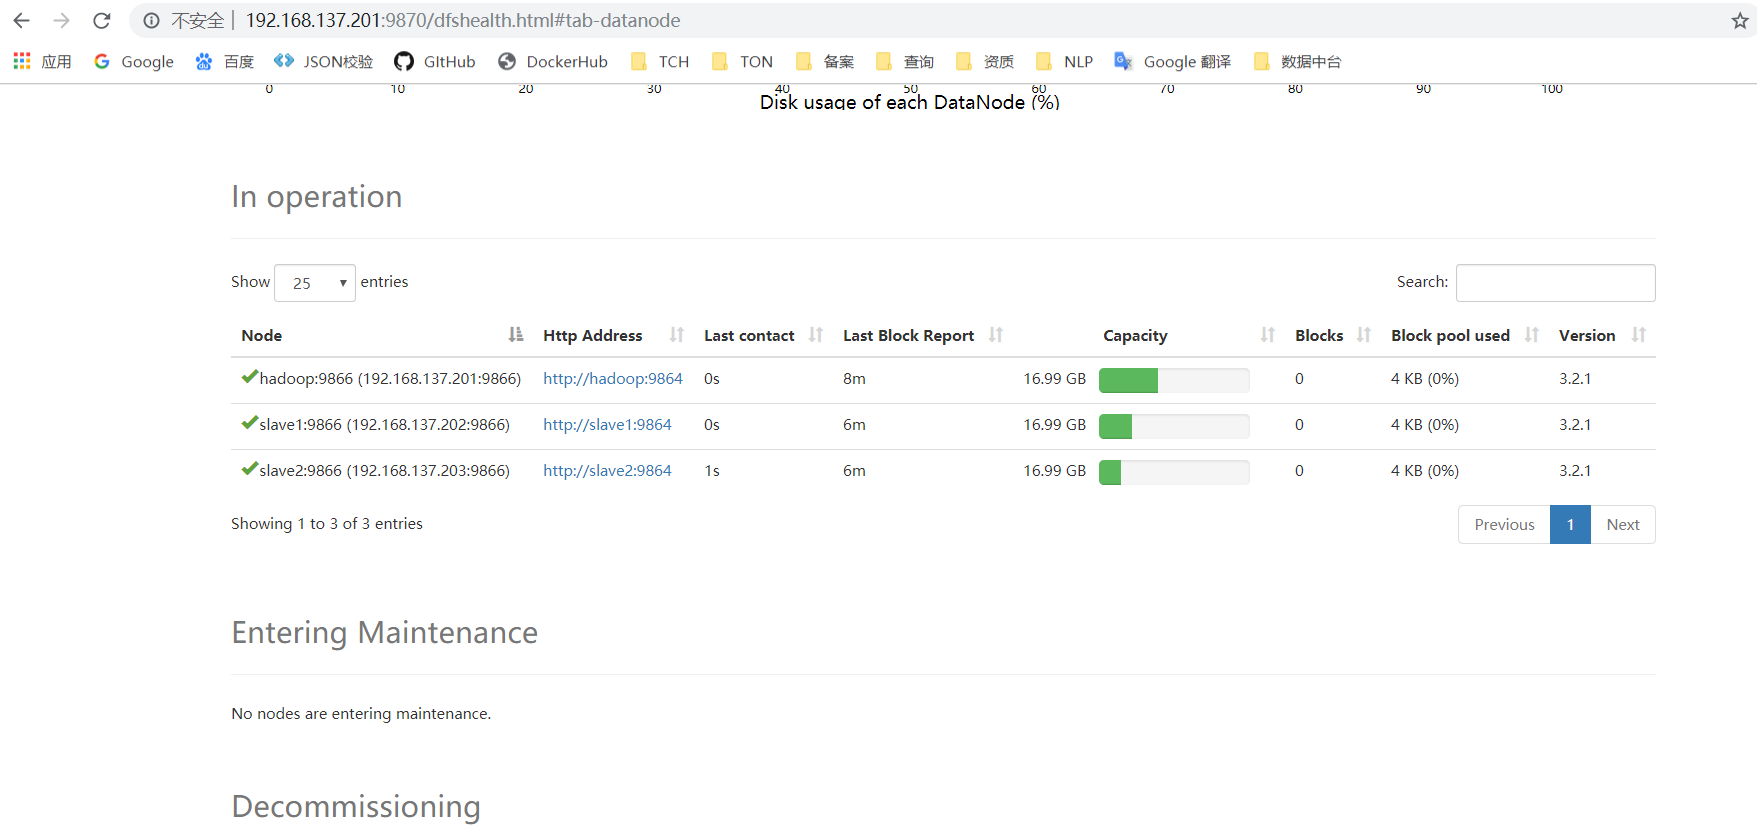The image size is (1757, 837).
Task: Click the 8m last block report cell
Action: 854,379
